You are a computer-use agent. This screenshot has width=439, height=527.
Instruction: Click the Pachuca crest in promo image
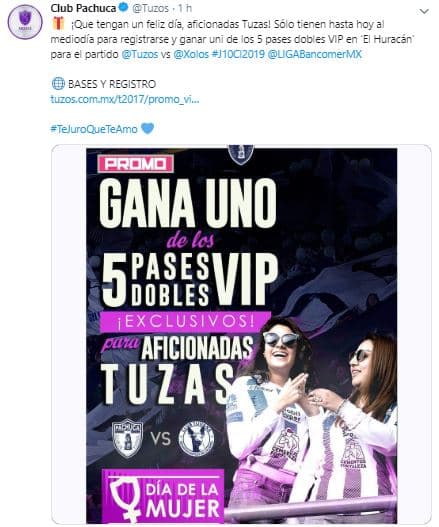click(127, 438)
